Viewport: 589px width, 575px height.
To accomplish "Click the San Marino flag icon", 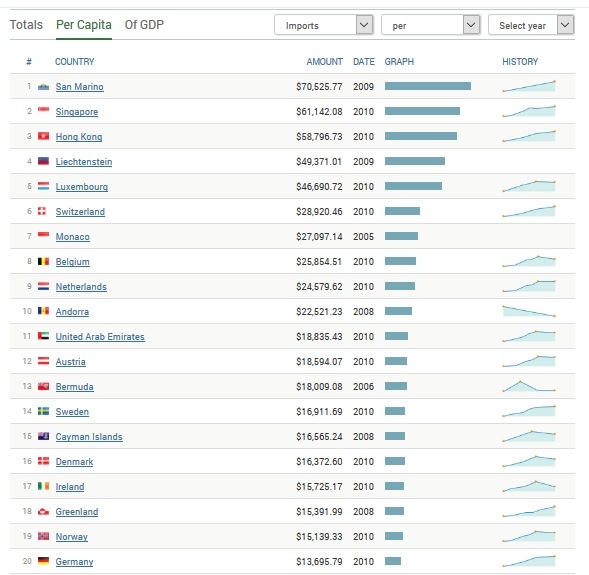I will (44, 86).
